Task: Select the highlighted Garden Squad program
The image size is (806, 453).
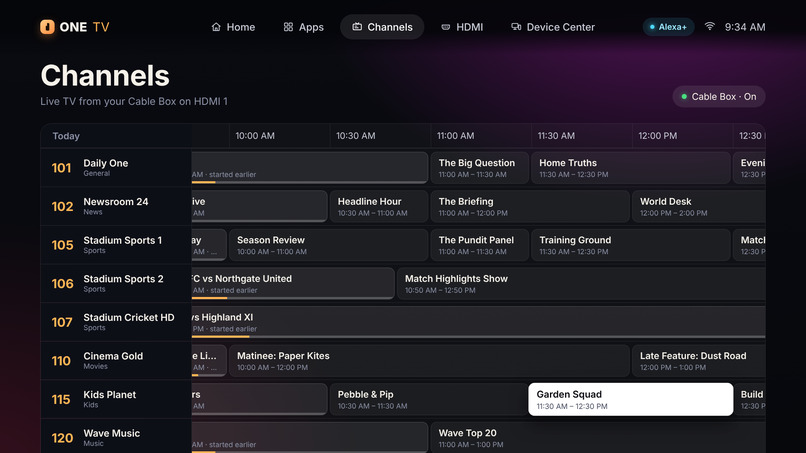Action: click(x=631, y=399)
